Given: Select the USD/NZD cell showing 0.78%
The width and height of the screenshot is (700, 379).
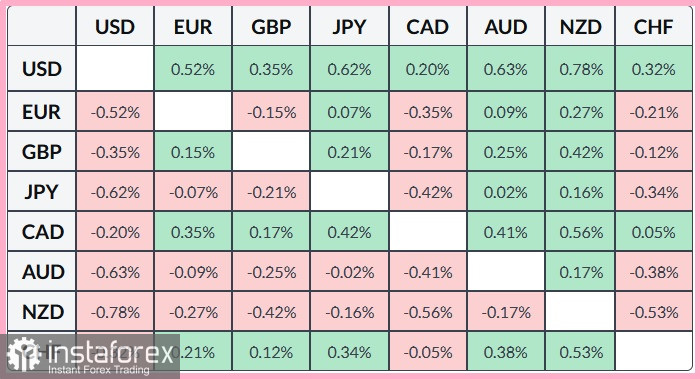Looking at the screenshot, I should point(580,69).
